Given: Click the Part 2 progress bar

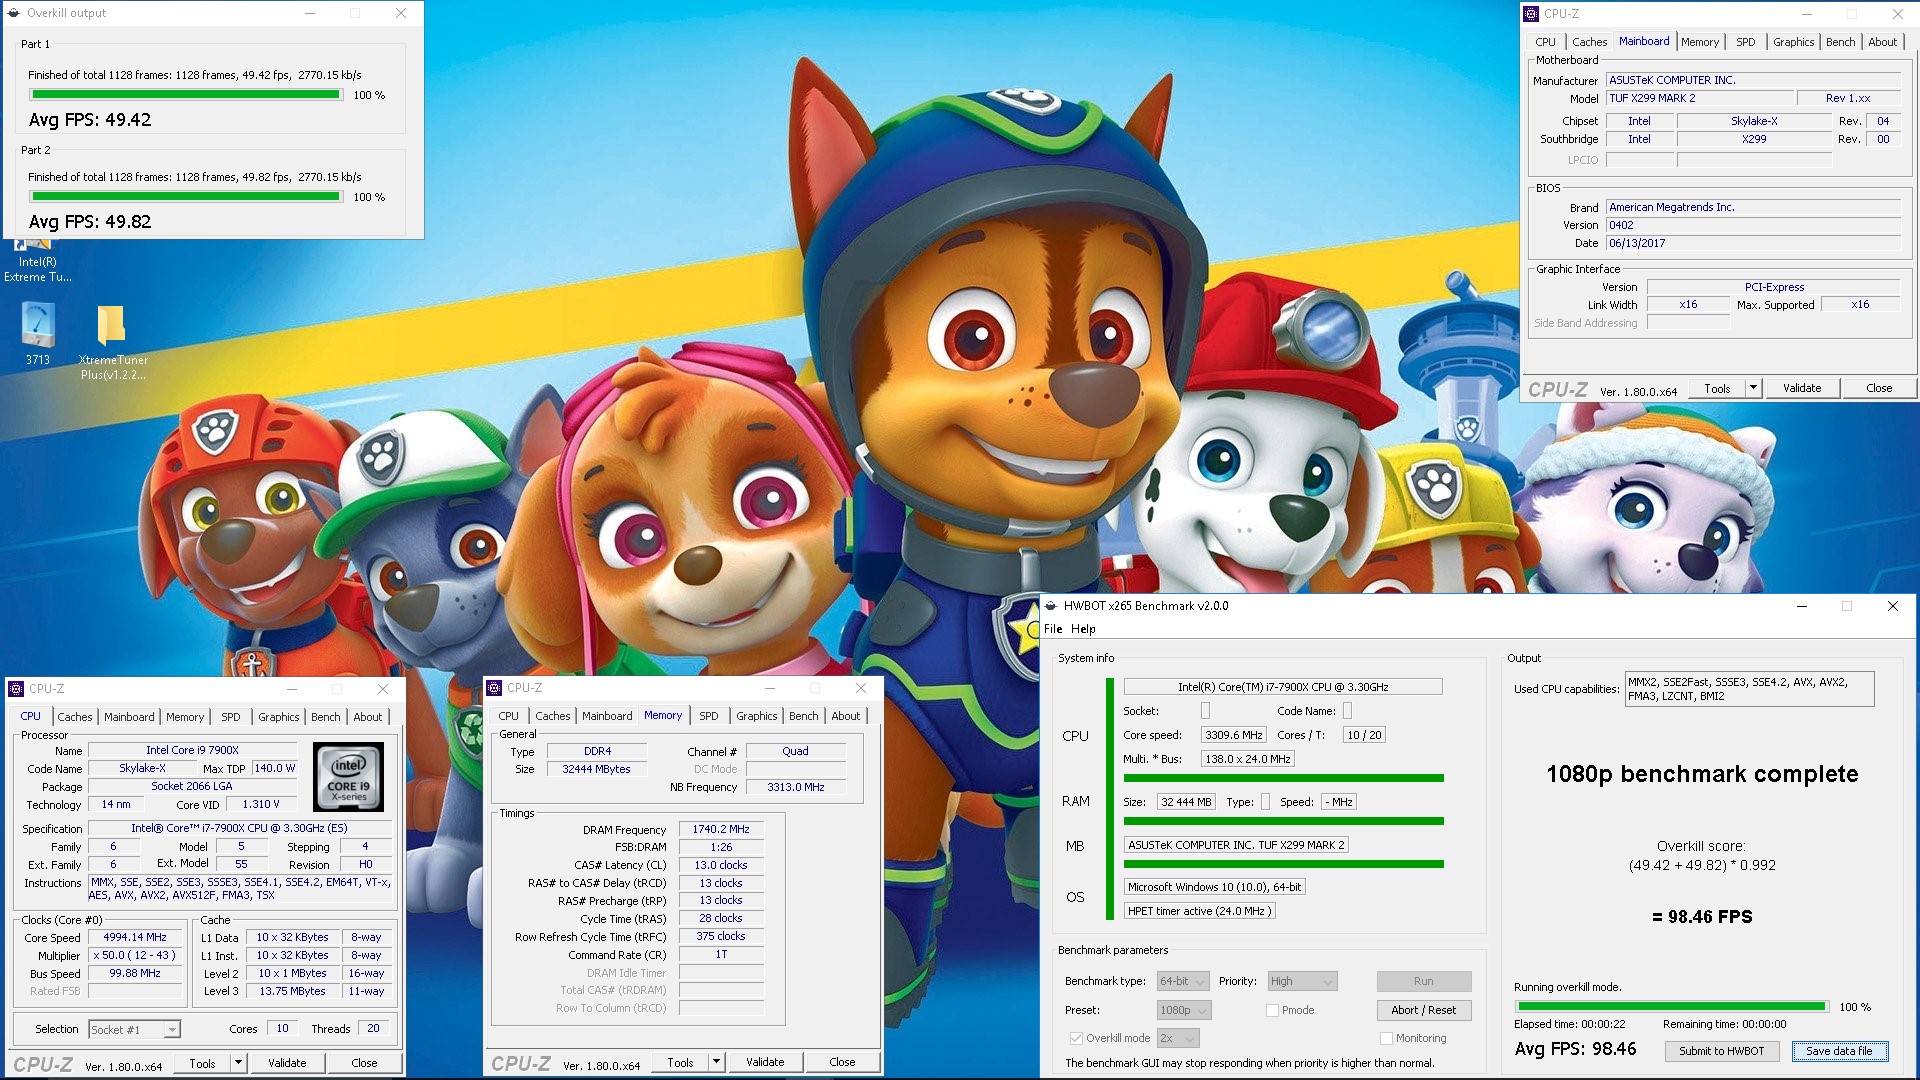Looking at the screenshot, I should pyautogui.click(x=186, y=197).
